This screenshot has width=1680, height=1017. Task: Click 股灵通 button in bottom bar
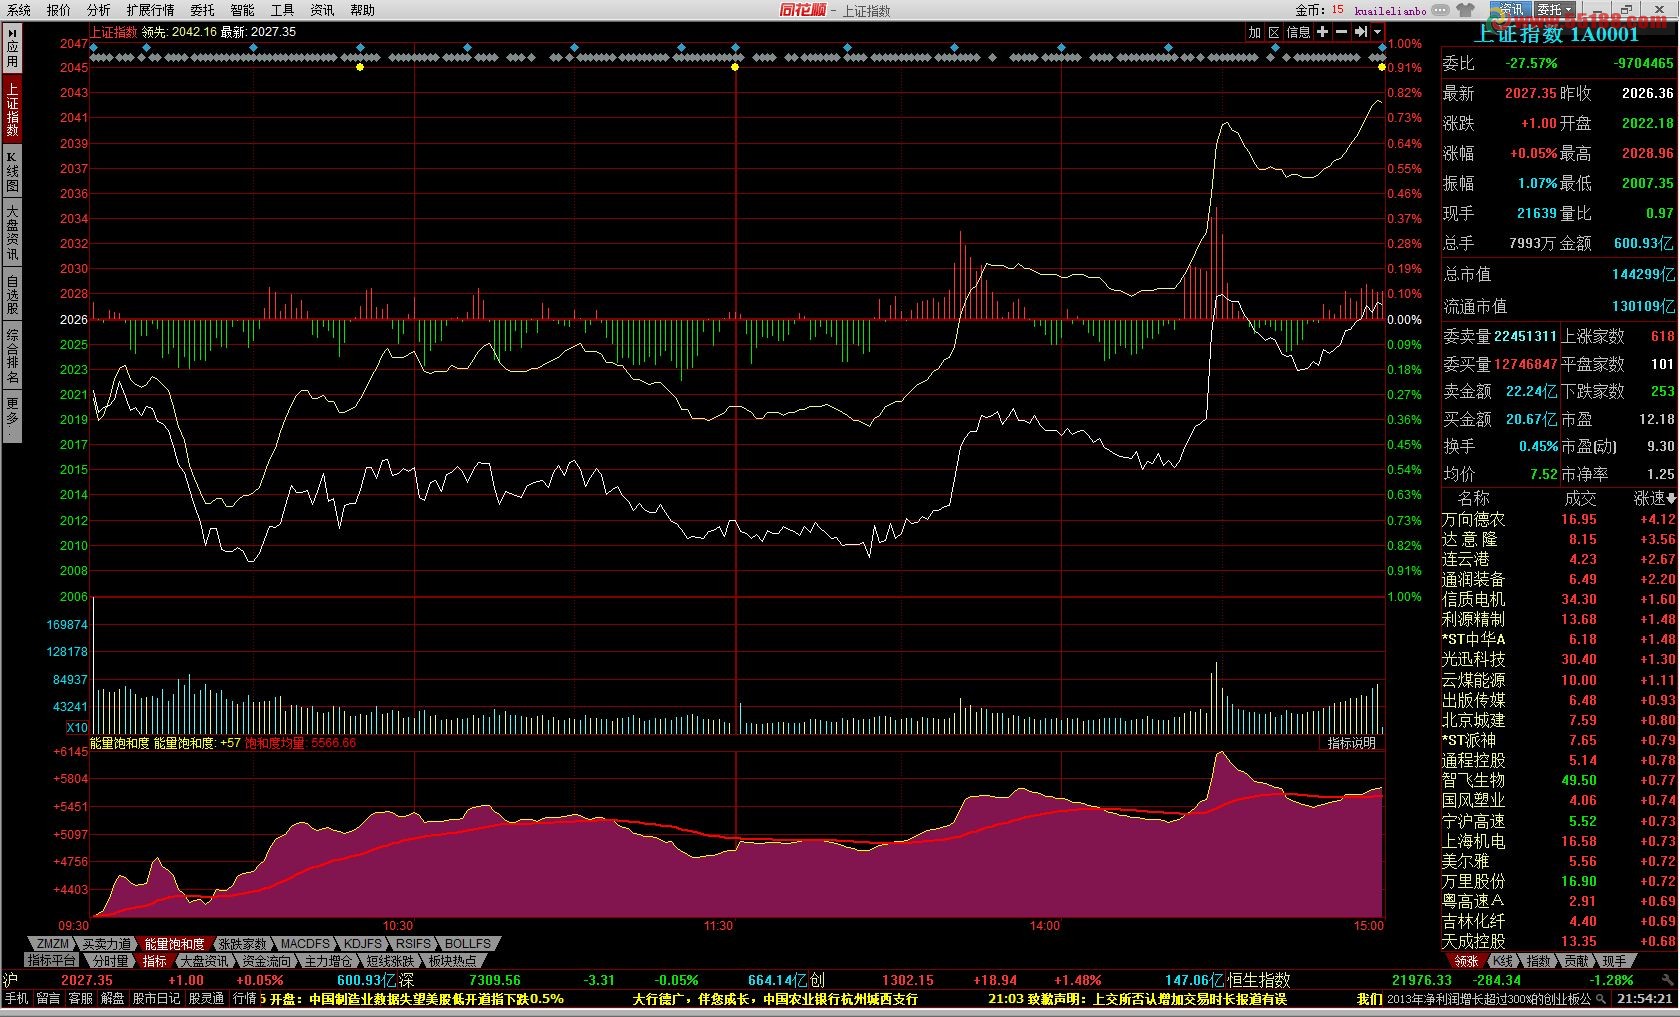pyautogui.click(x=206, y=998)
